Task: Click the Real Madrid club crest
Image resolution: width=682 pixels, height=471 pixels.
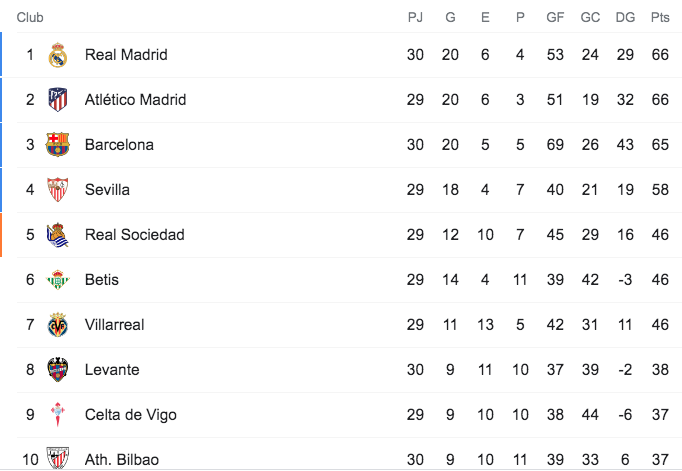Action: [58, 55]
